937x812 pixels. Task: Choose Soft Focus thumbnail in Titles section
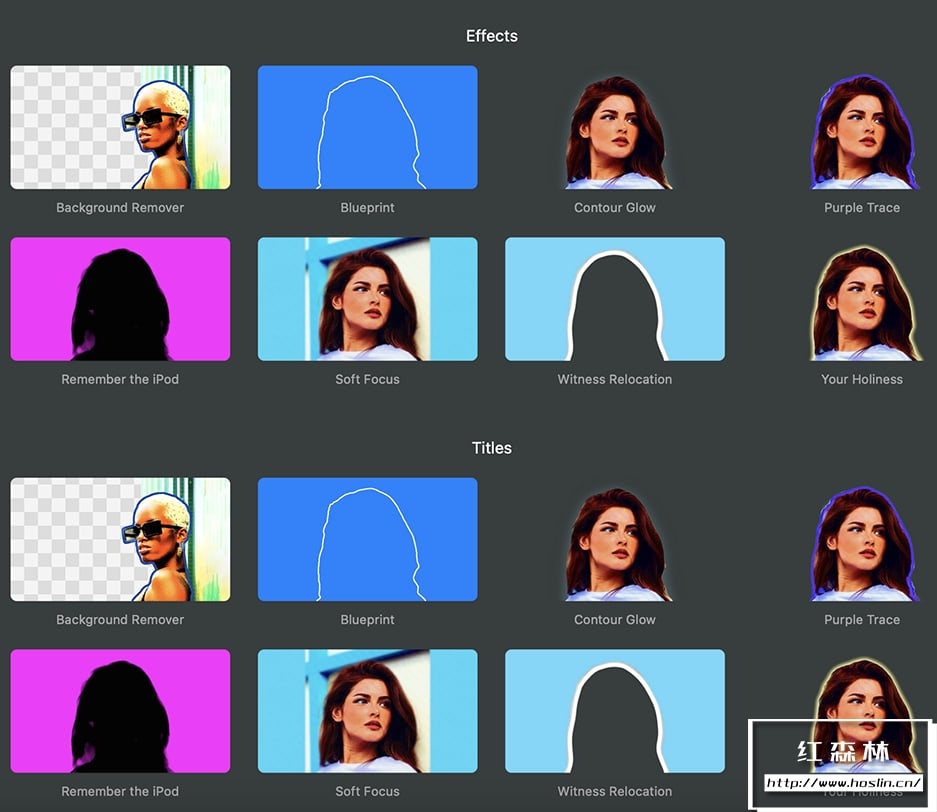(368, 711)
